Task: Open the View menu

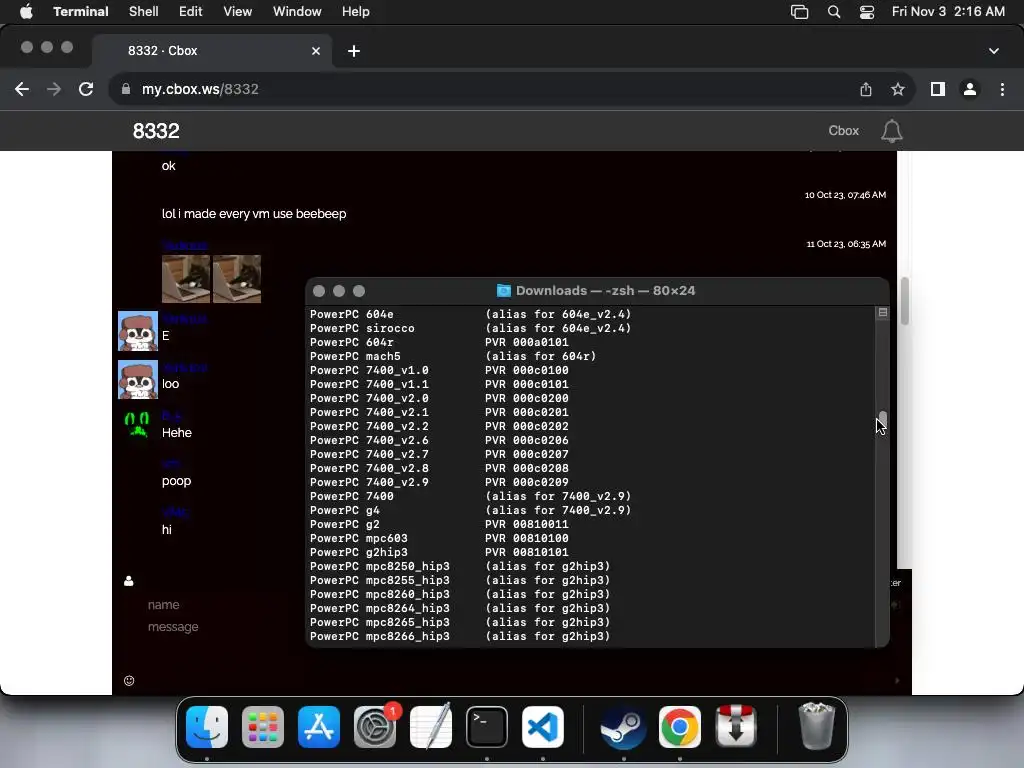Action: coord(237,12)
